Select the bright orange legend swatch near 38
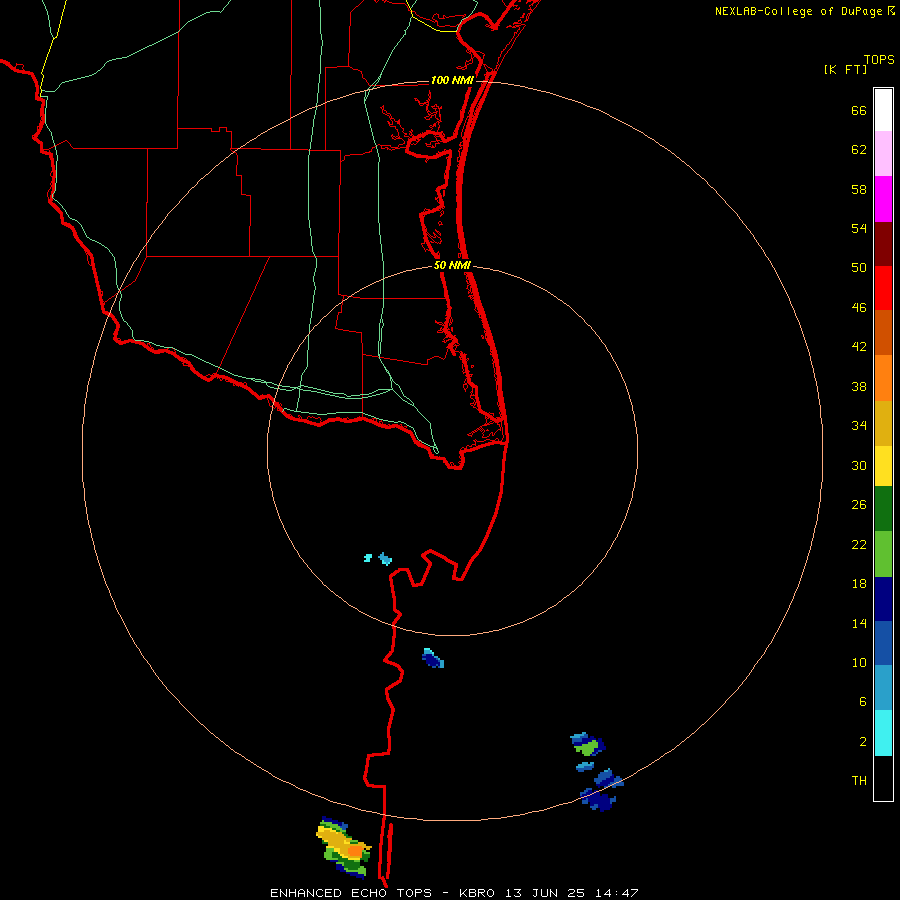This screenshot has width=900, height=900. 883,378
